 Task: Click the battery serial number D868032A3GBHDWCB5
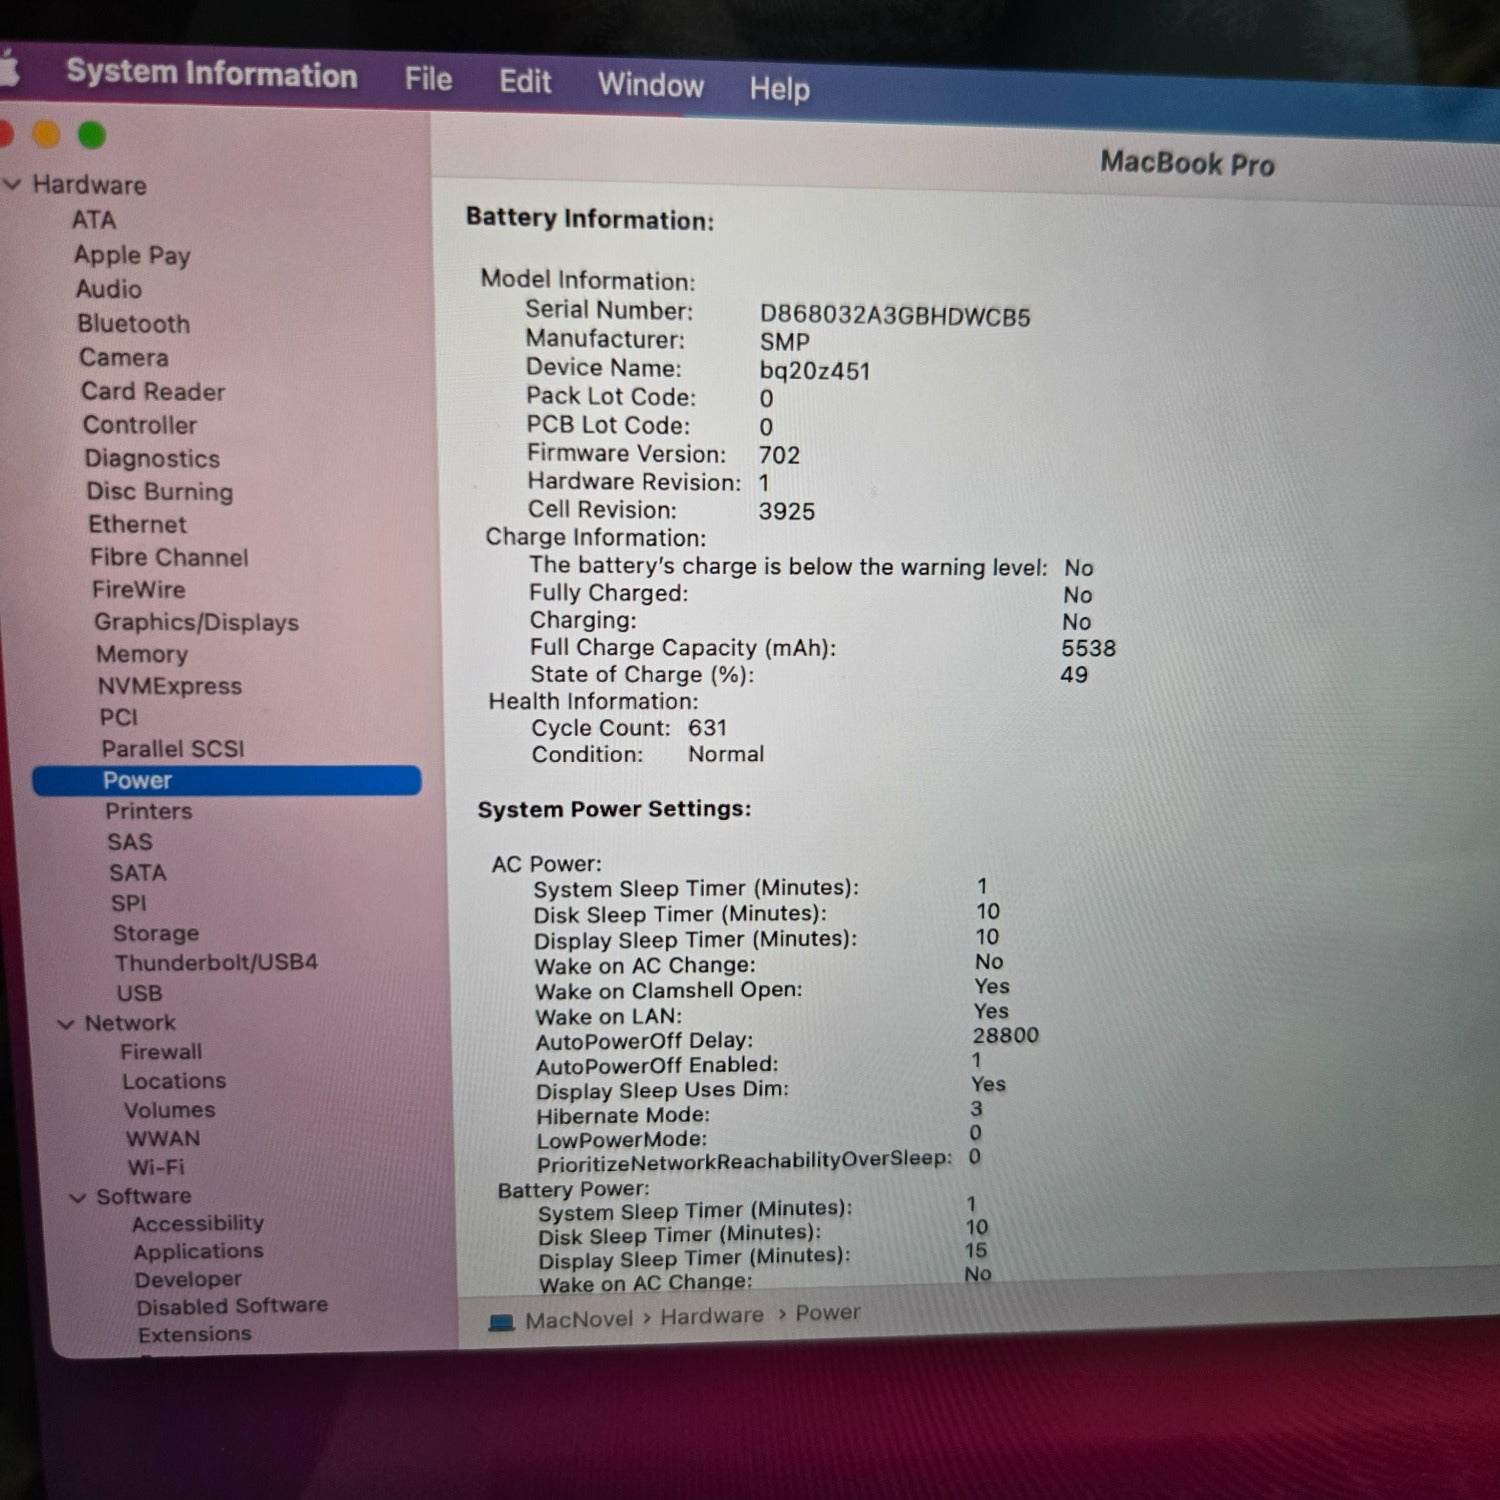click(895, 316)
